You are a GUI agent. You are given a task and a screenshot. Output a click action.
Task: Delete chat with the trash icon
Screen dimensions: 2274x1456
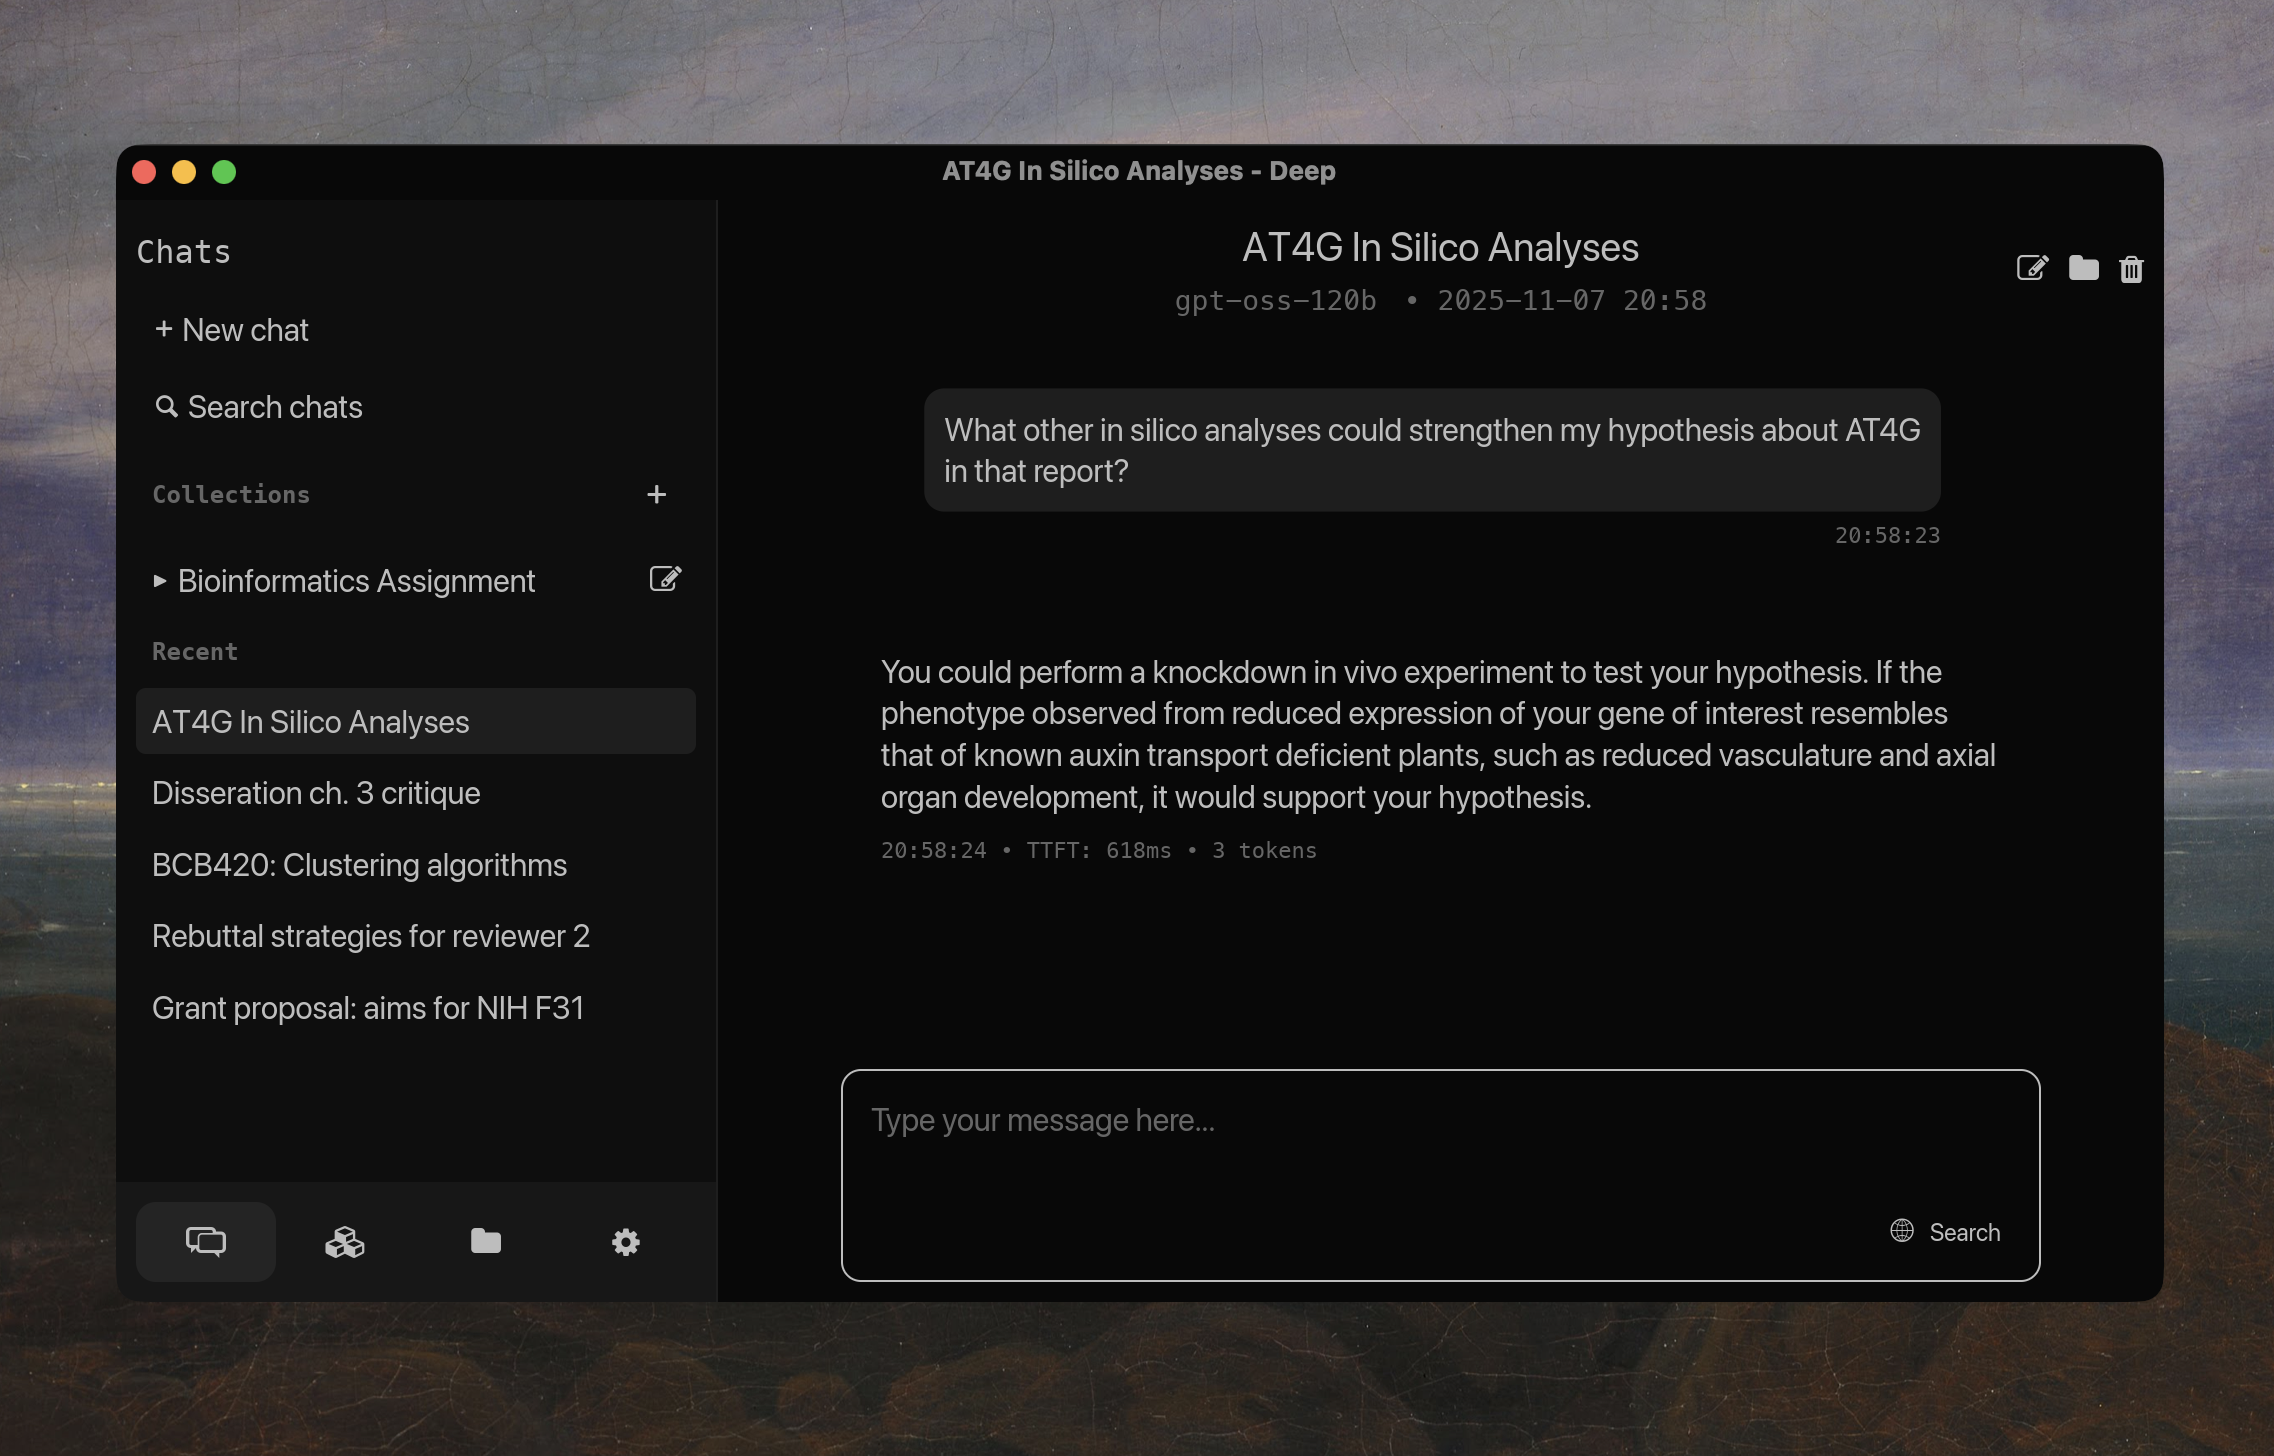pos(2131,269)
